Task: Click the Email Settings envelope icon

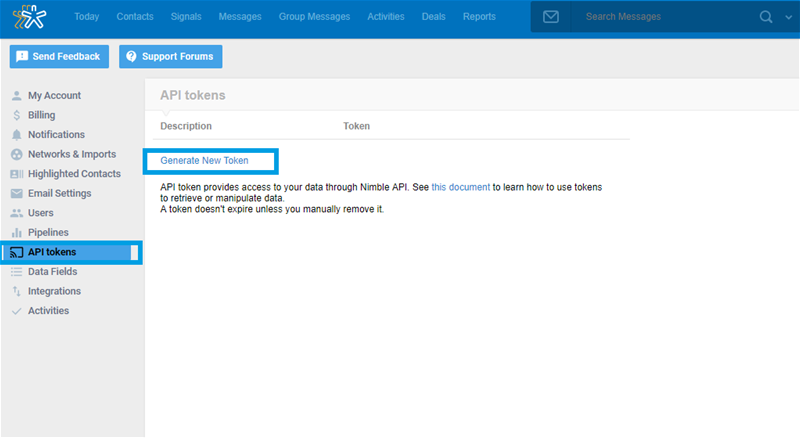Action: tap(16, 193)
